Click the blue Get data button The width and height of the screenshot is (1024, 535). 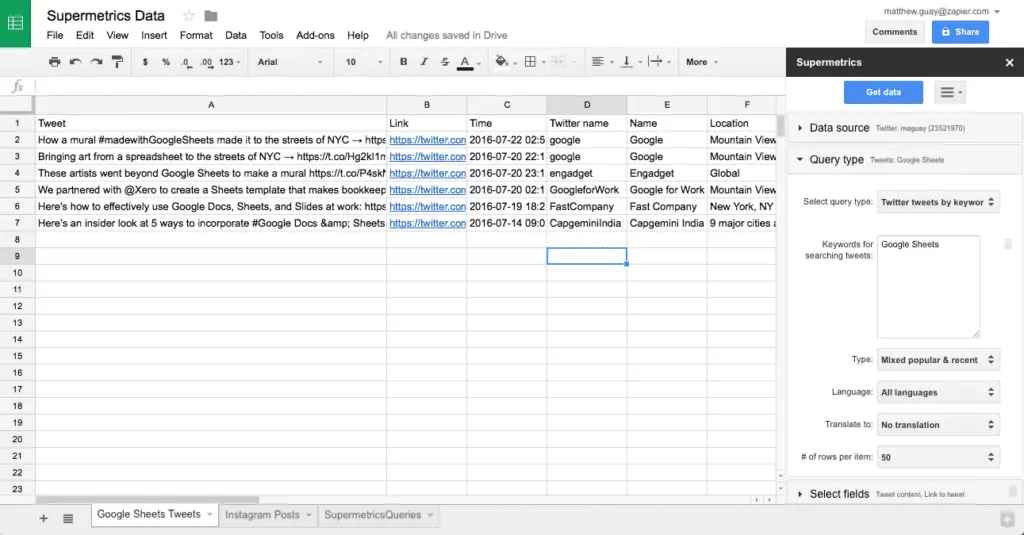883,92
